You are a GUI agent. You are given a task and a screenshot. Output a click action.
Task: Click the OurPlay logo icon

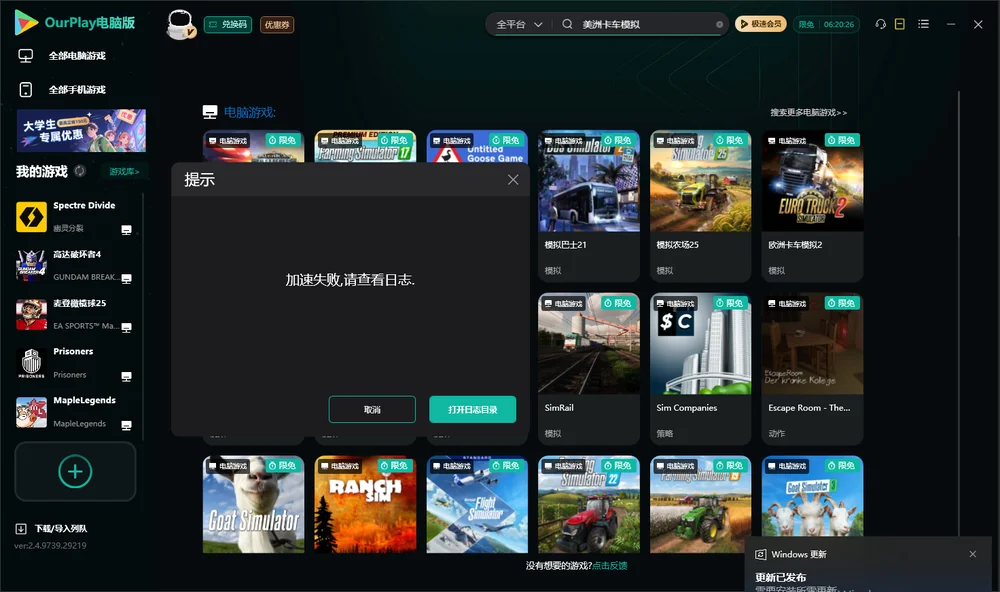(26, 22)
